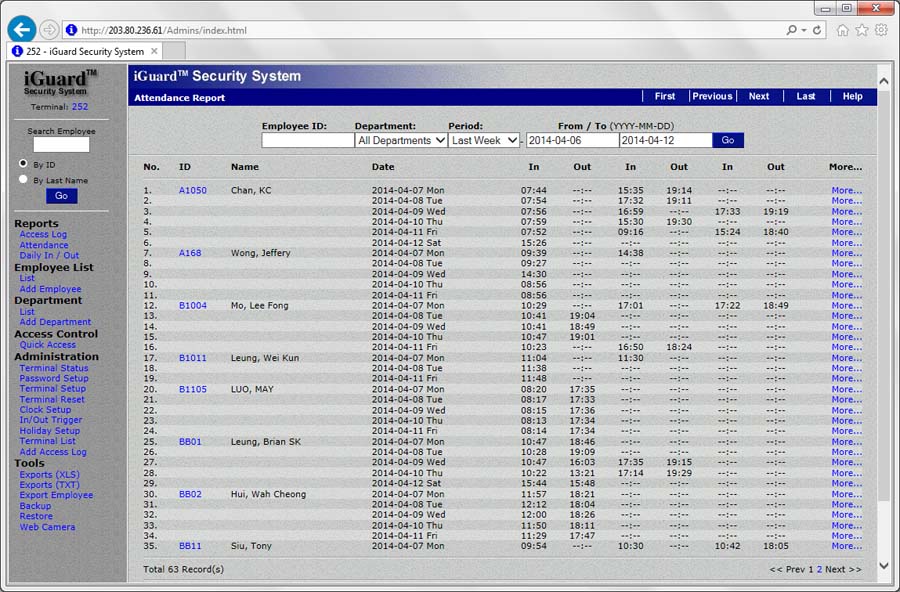This screenshot has height=592, width=900.
Task: Click the scrollbar down arrow
Action: coord(884,566)
